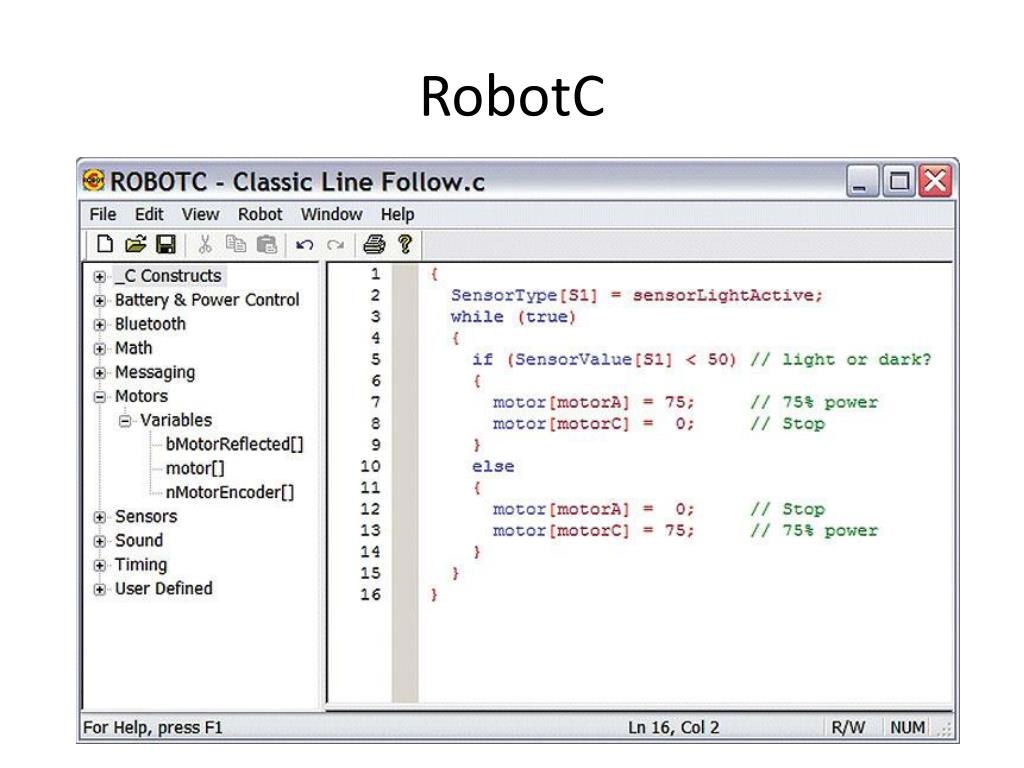
Task: Click 'For Help, press F1' status text
Action: pos(153,728)
